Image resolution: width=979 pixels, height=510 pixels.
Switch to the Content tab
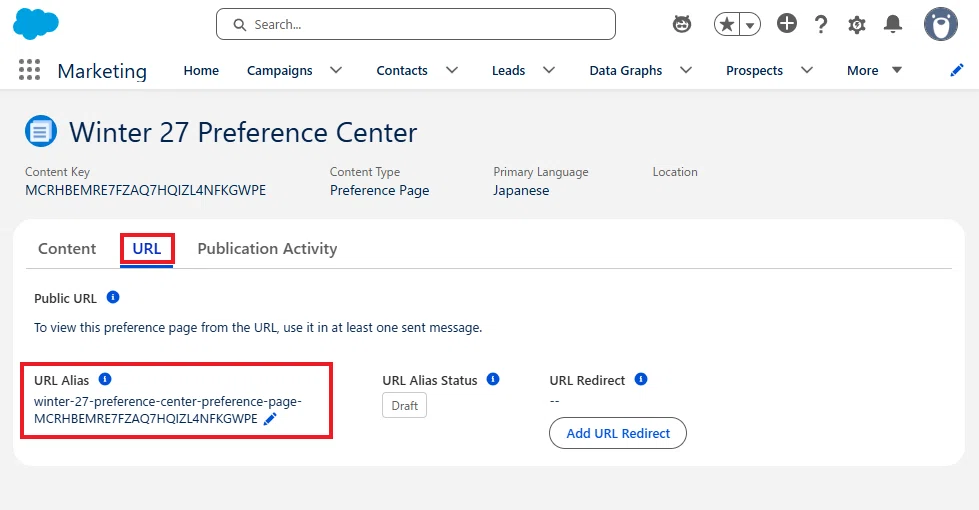tap(67, 248)
